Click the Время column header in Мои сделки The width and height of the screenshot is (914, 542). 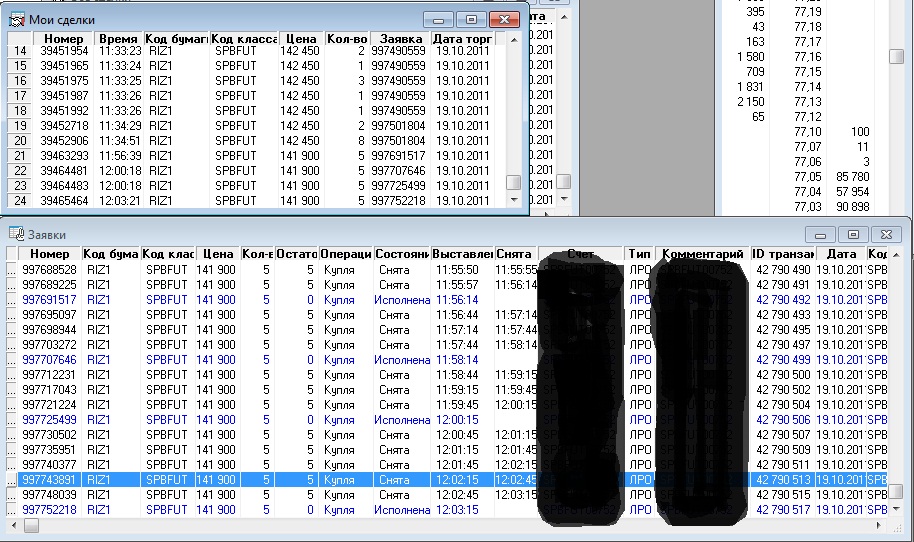119,38
